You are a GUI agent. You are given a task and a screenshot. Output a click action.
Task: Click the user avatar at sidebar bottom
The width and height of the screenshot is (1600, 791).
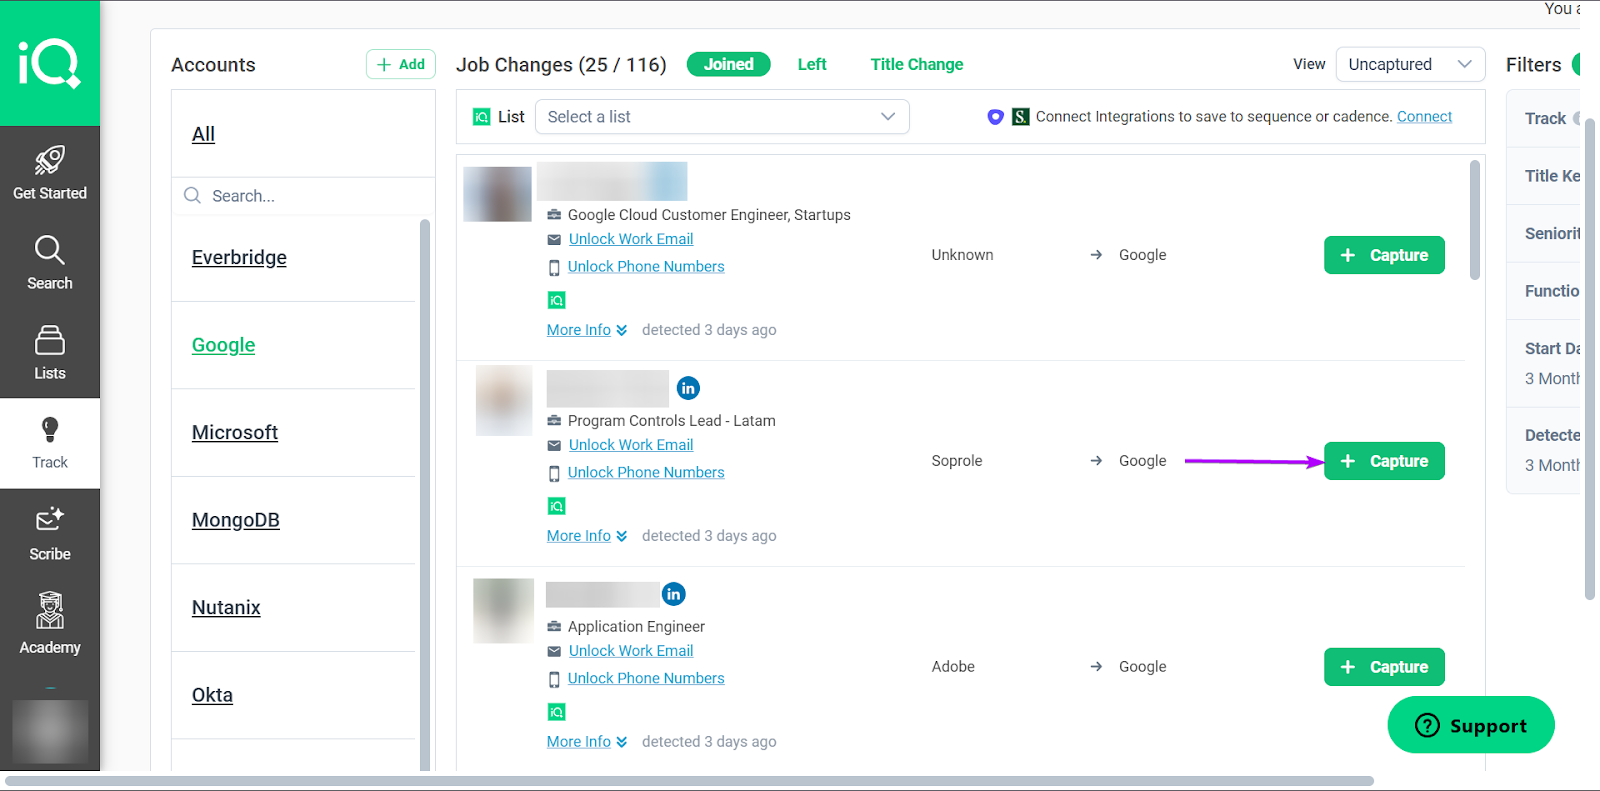[50, 732]
